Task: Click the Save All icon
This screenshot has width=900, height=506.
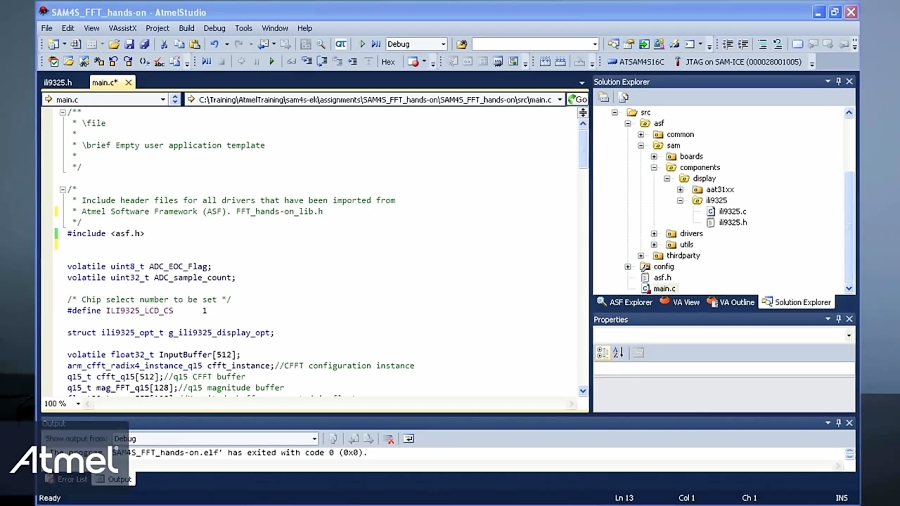Action: tap(145, 44)
